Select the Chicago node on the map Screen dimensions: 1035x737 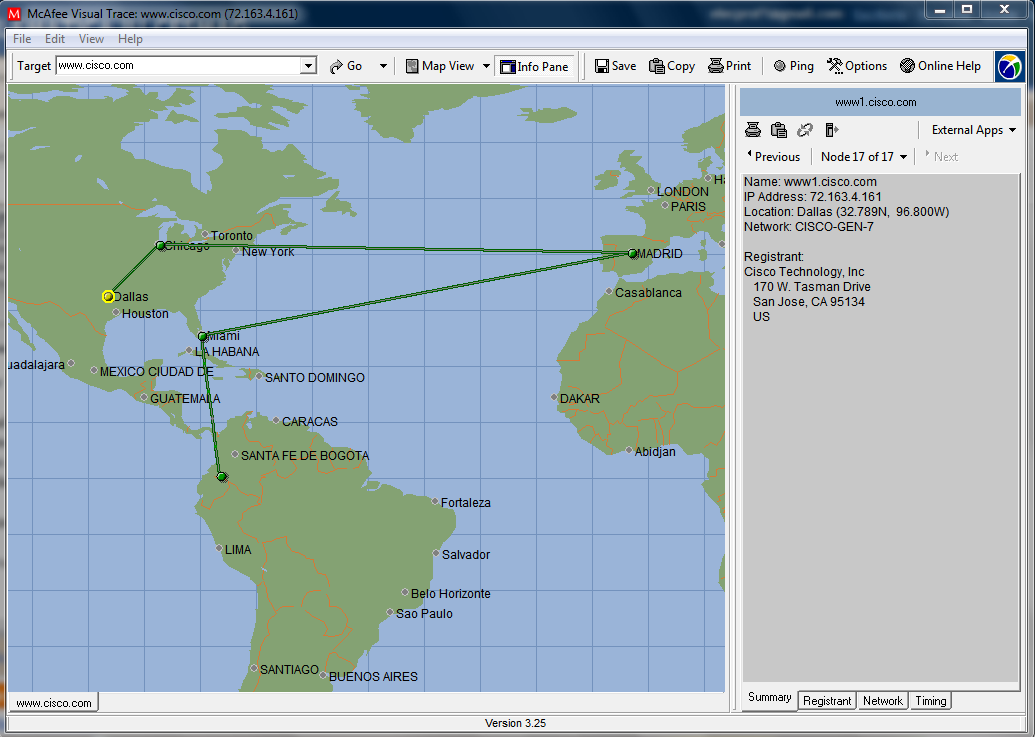coord(160,245)
